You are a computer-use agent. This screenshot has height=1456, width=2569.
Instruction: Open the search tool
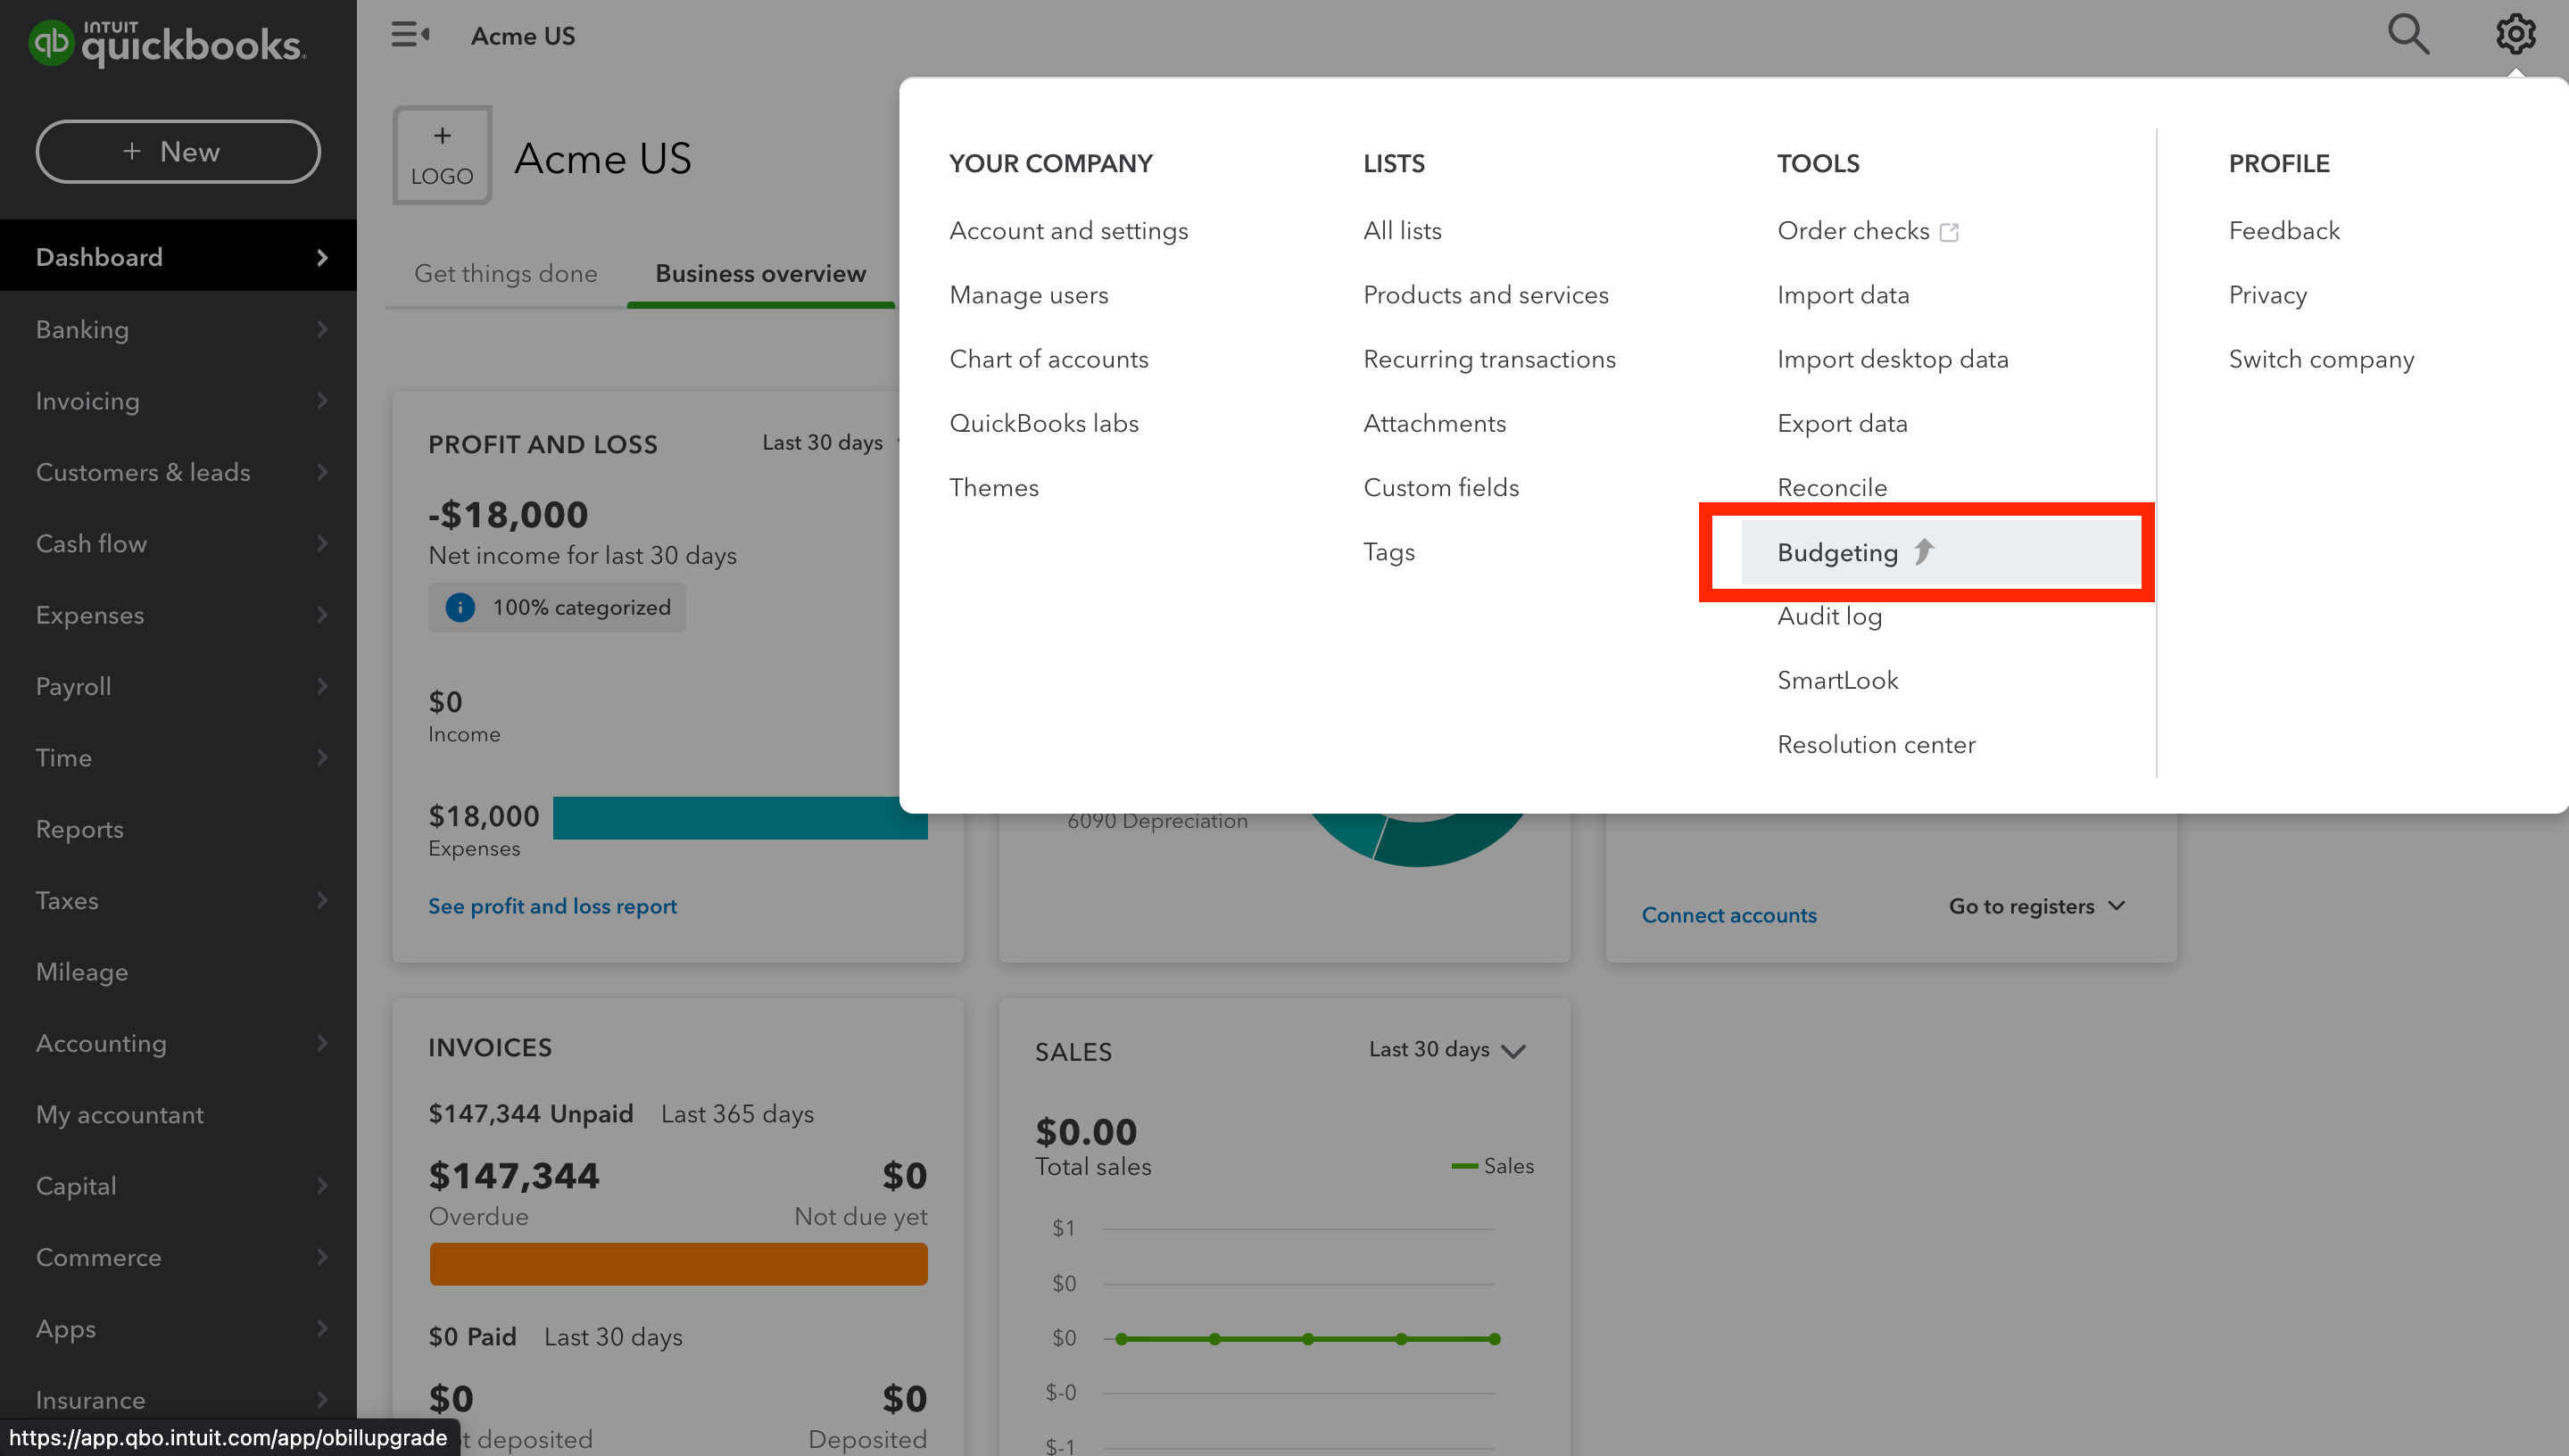(2409, 34)
